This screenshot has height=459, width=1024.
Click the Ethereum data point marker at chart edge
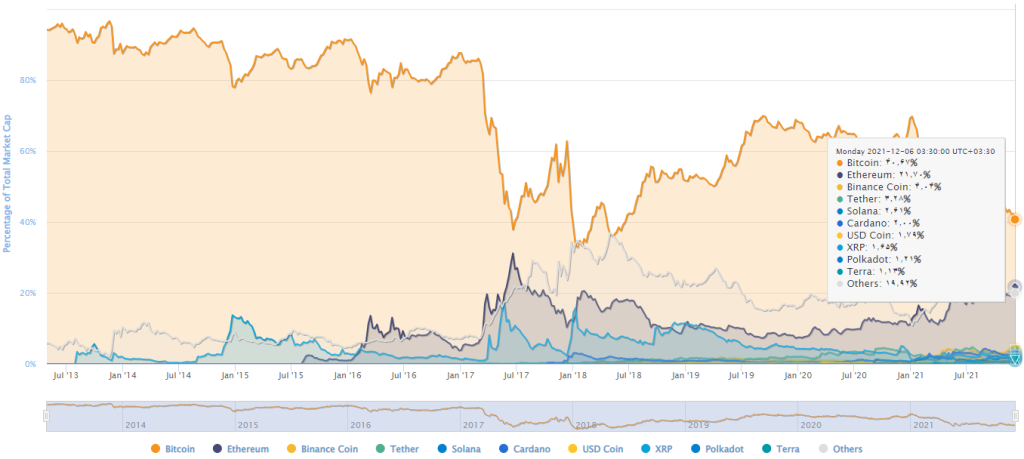coord(1015,287)
